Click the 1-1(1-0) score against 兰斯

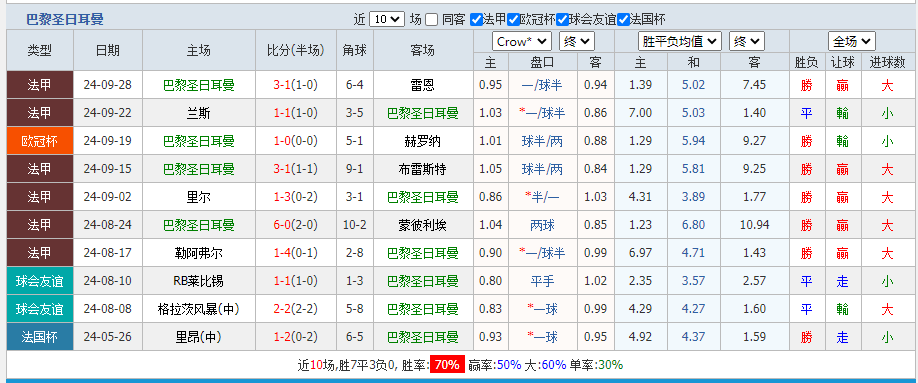tap(296, 114)
